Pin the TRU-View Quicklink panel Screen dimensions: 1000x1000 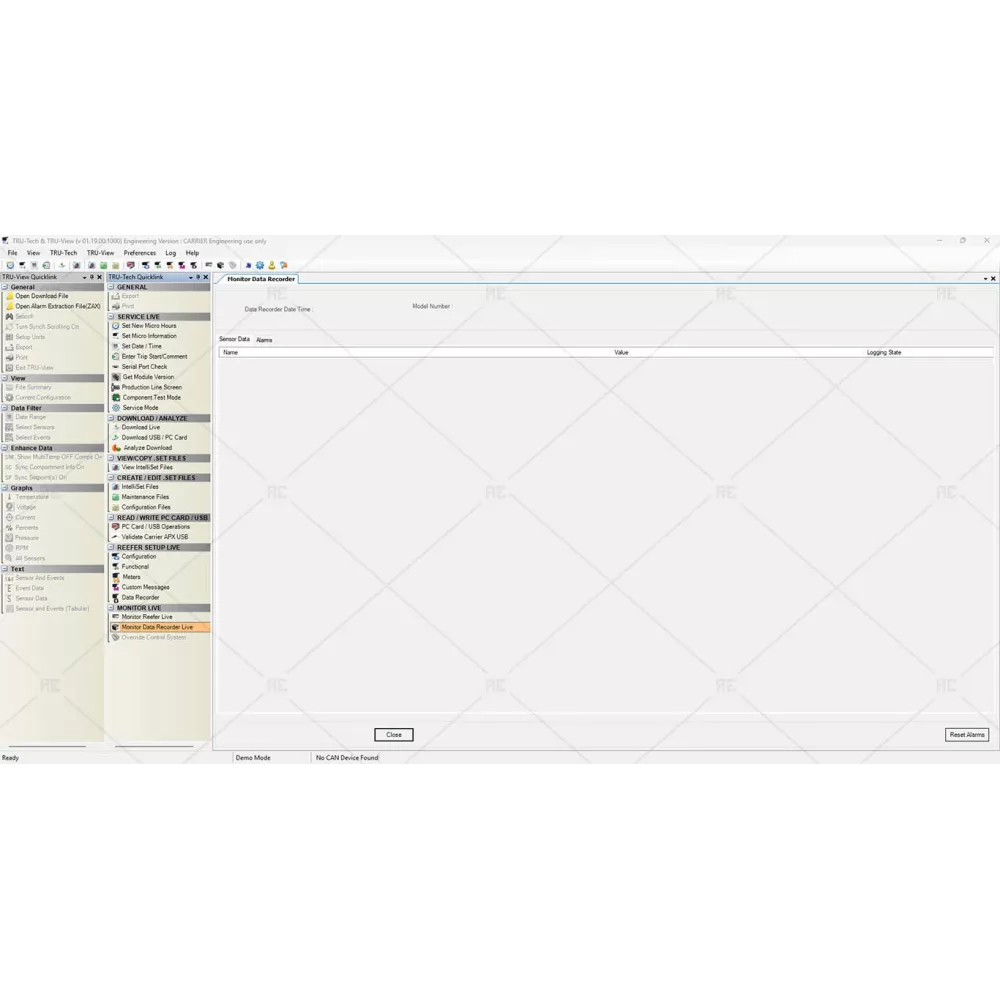pos(91,277)
